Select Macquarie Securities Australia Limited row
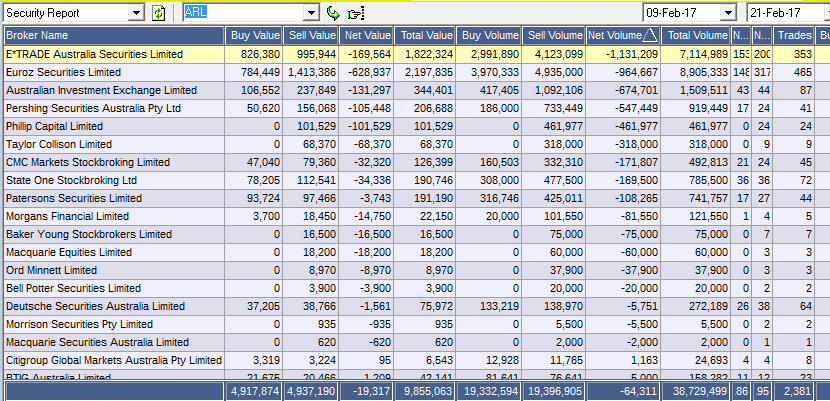 415,342
